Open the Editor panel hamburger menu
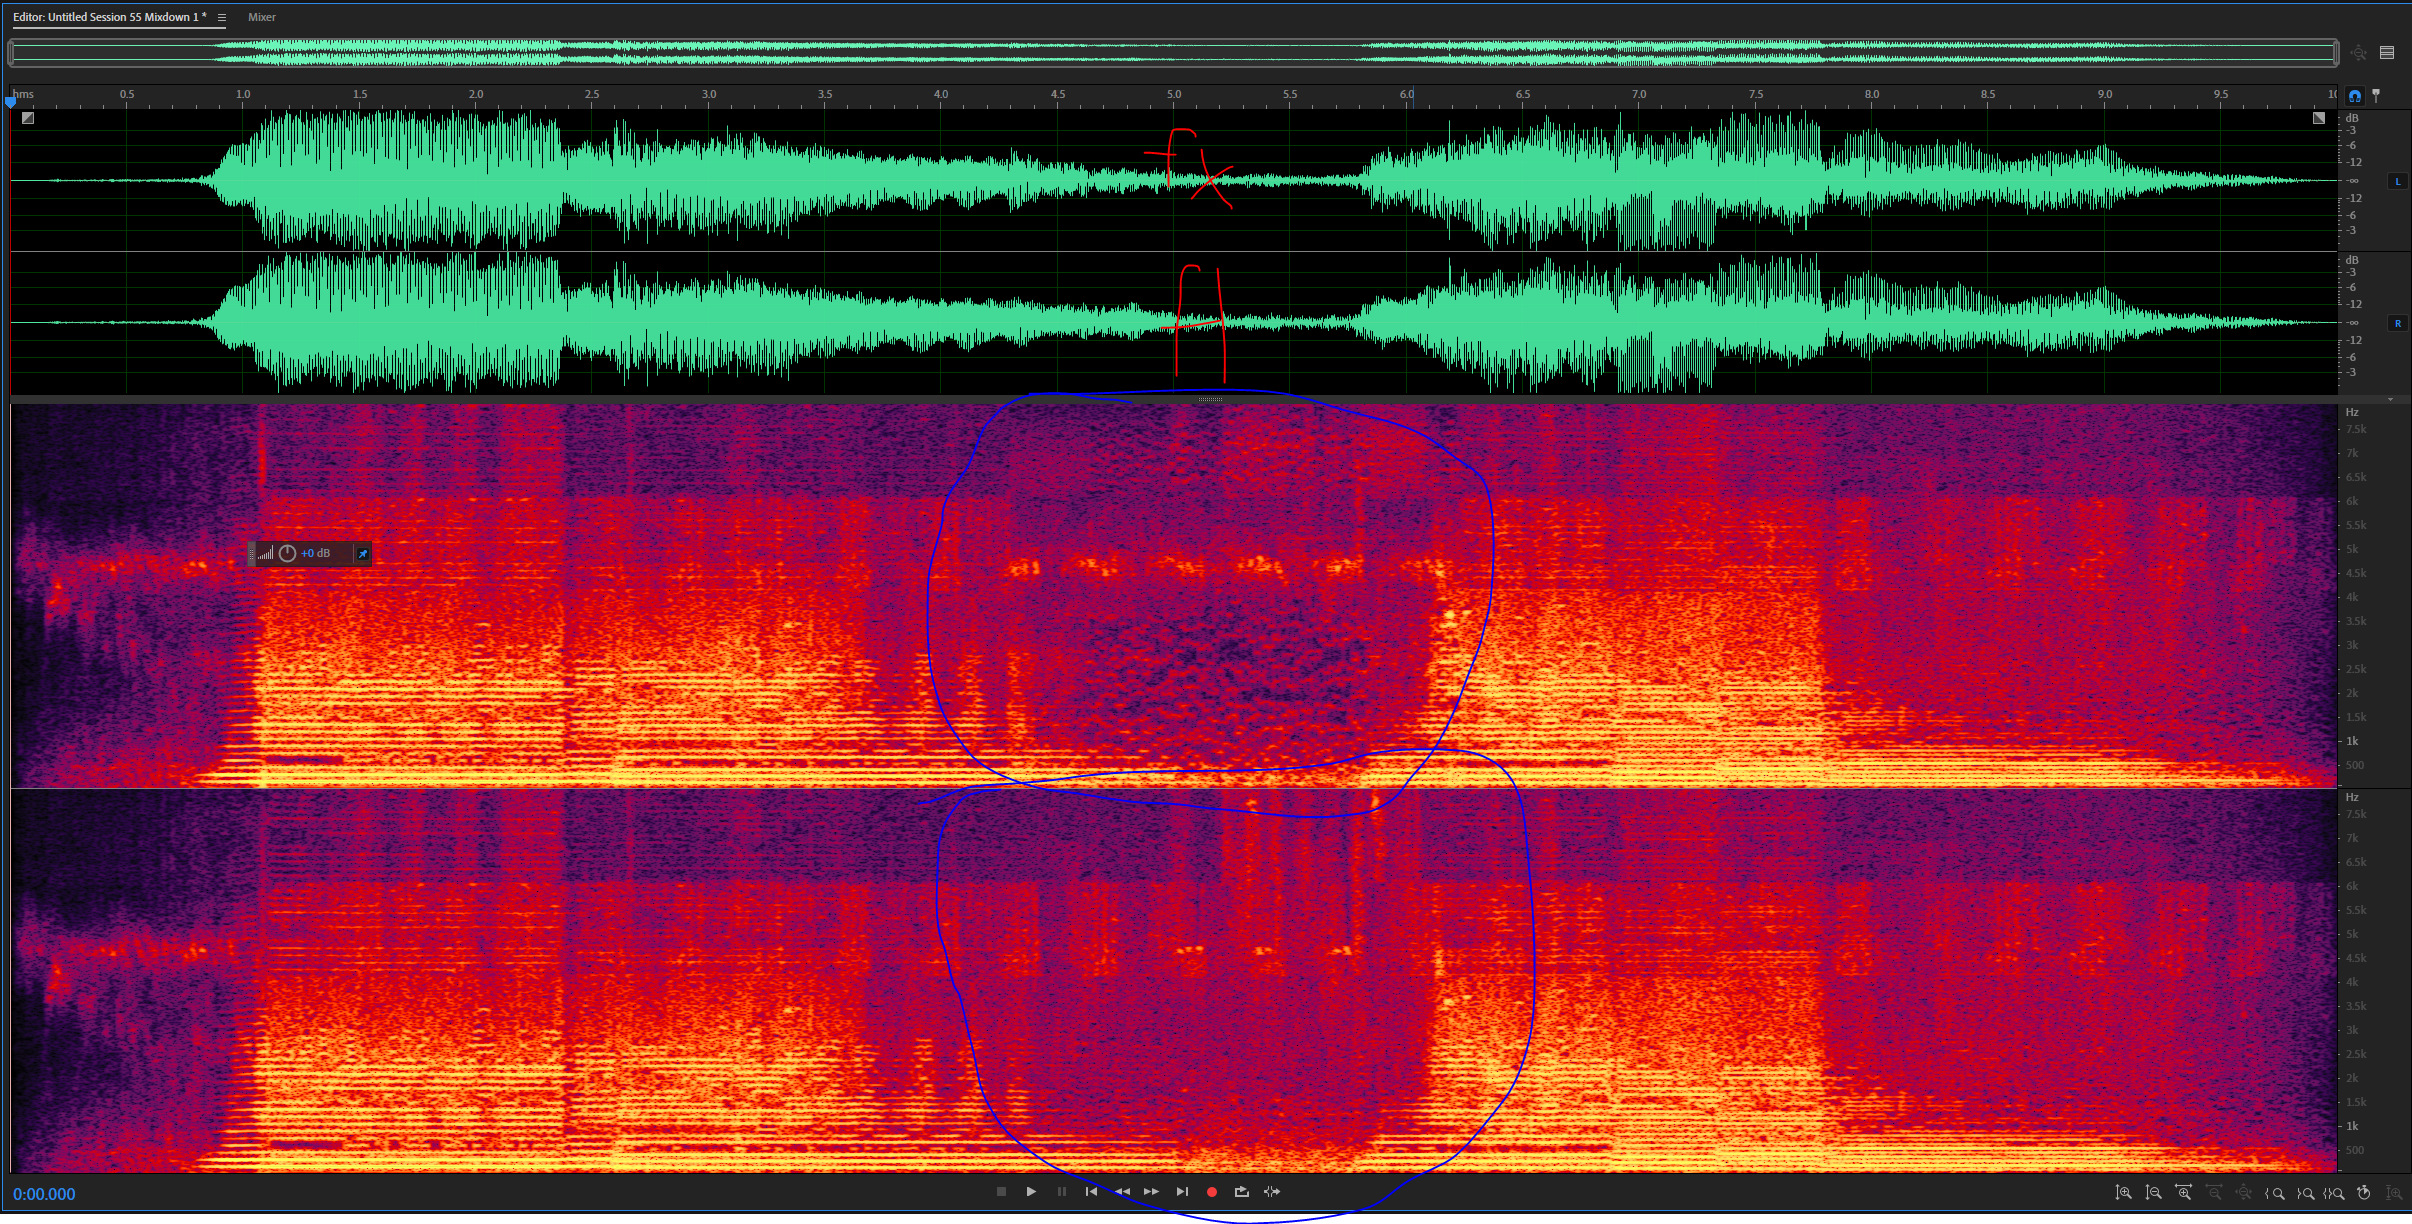2412x1224 pixels. 222,17
